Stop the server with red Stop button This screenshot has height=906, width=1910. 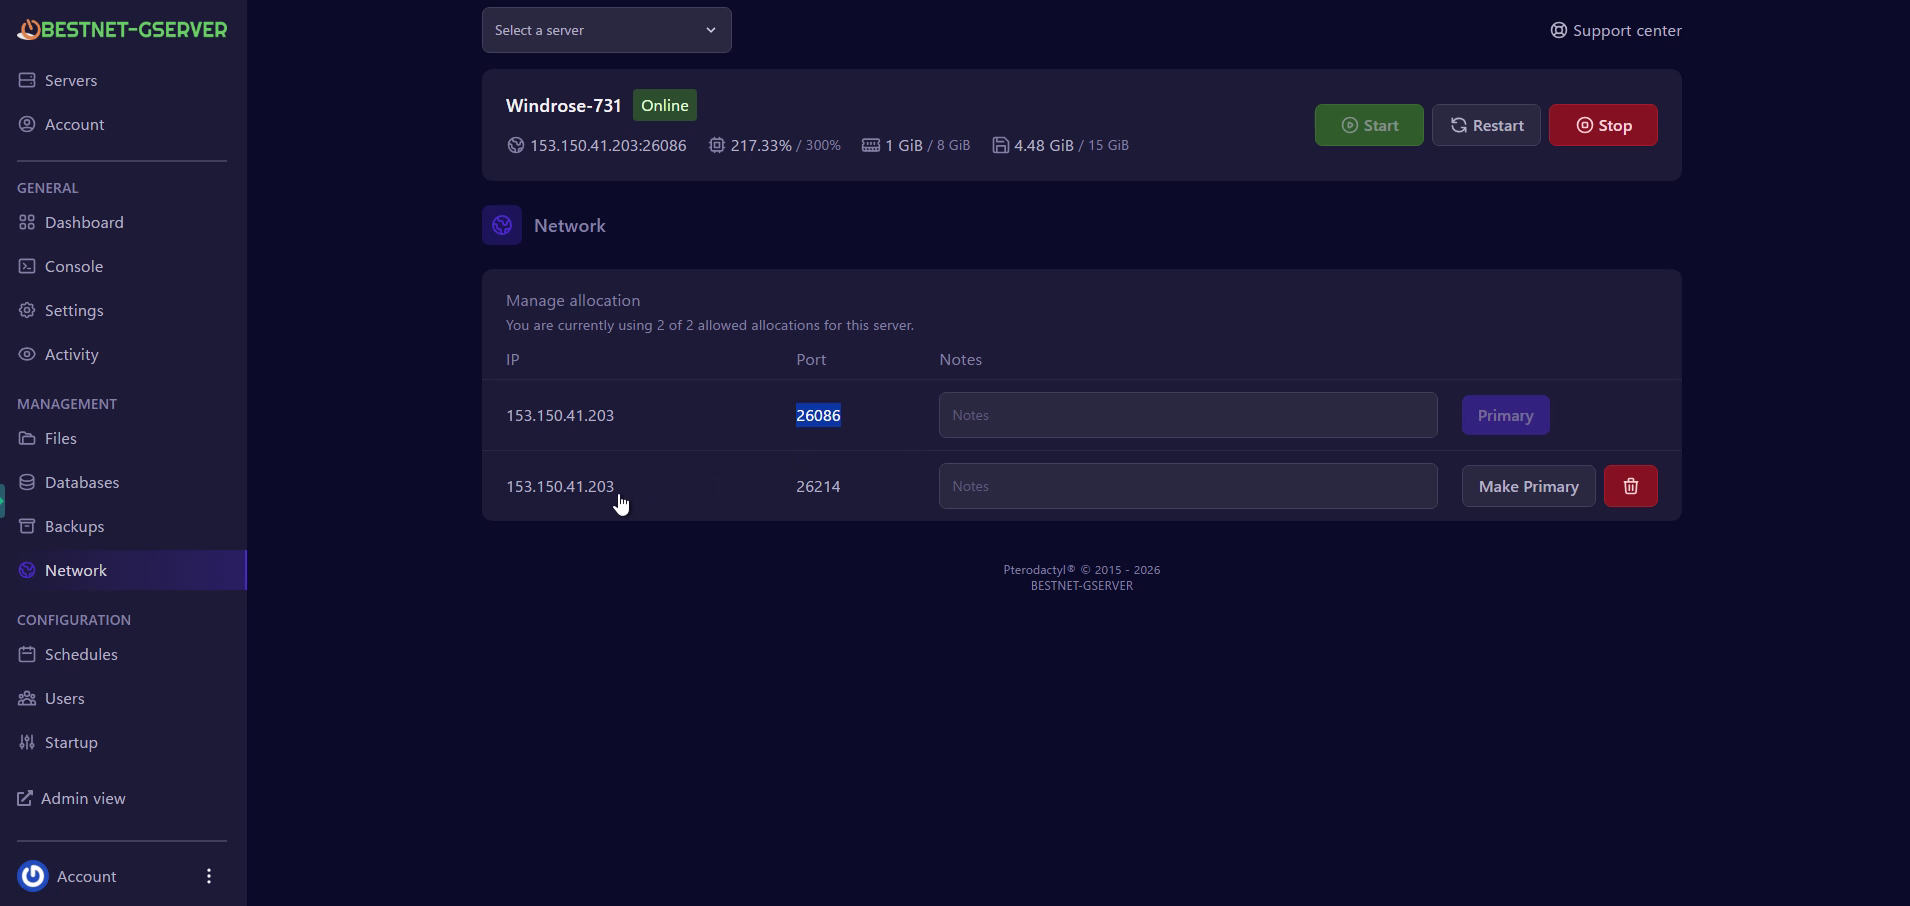[x=1602, y=125]
